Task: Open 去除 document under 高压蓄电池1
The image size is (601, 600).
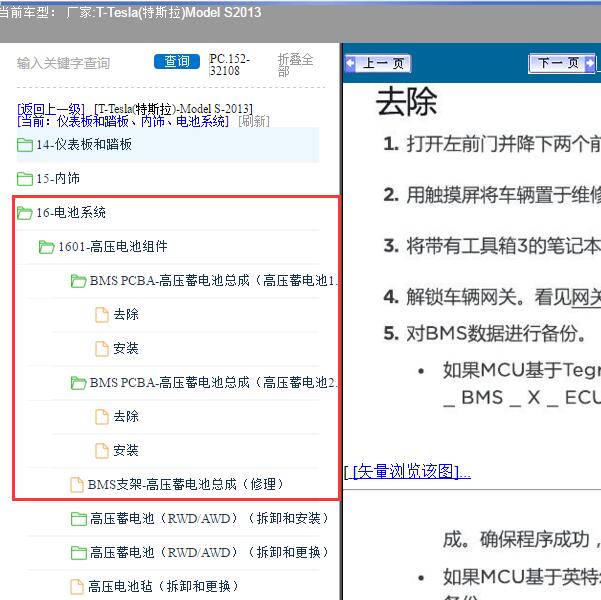Action: coord(126,314)
